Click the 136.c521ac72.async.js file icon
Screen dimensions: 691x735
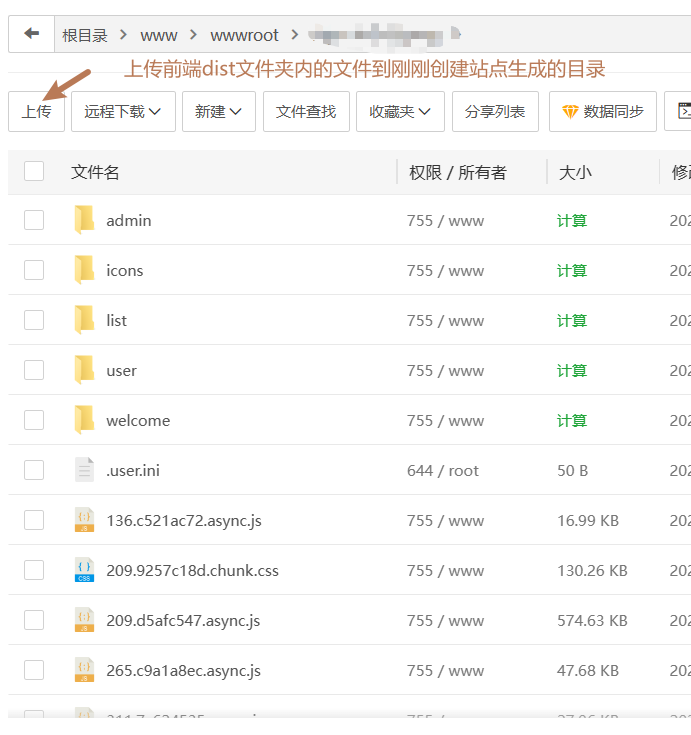84,520
